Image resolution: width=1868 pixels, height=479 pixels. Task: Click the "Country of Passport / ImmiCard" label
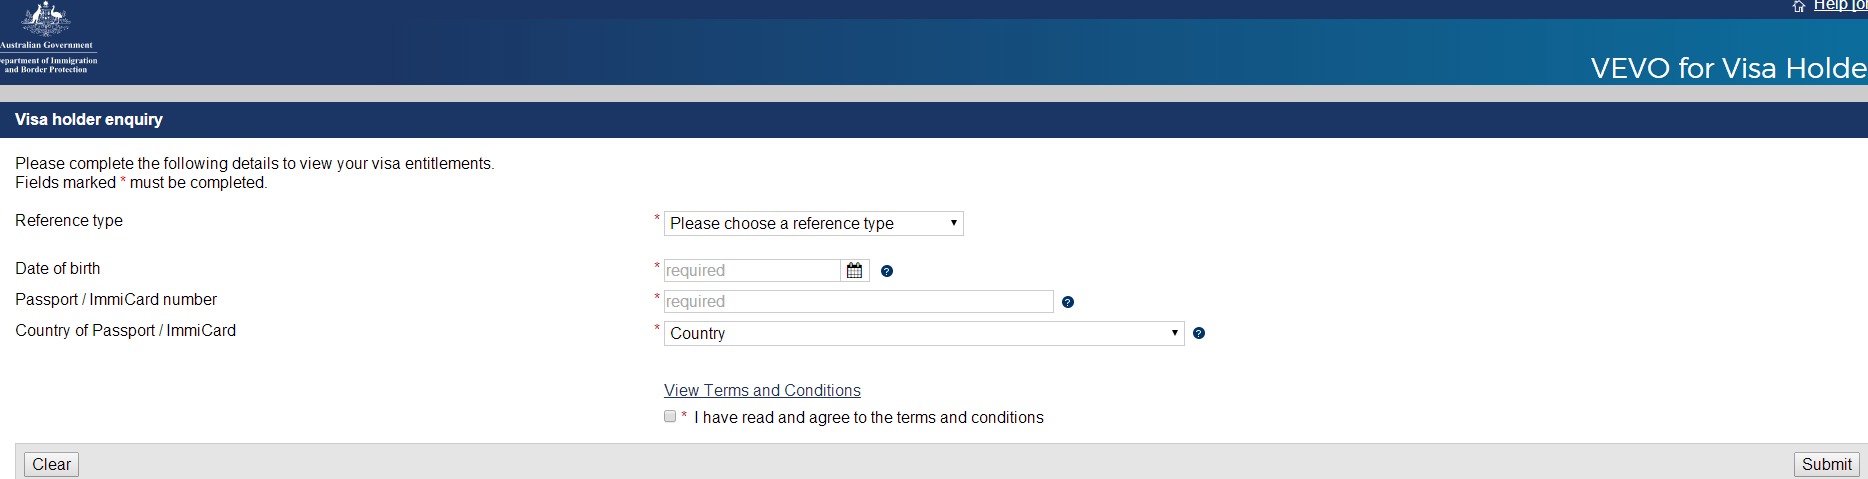(126, 331)
